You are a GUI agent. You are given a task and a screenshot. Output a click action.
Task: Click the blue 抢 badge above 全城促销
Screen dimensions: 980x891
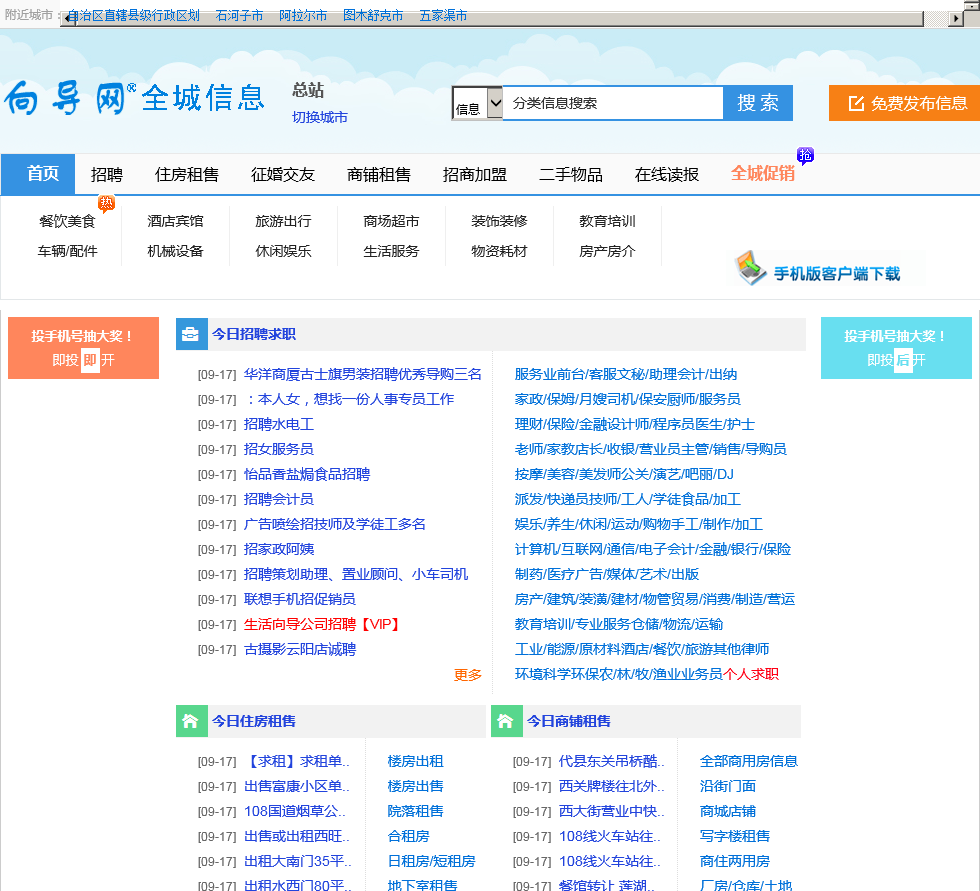(805, 155)
